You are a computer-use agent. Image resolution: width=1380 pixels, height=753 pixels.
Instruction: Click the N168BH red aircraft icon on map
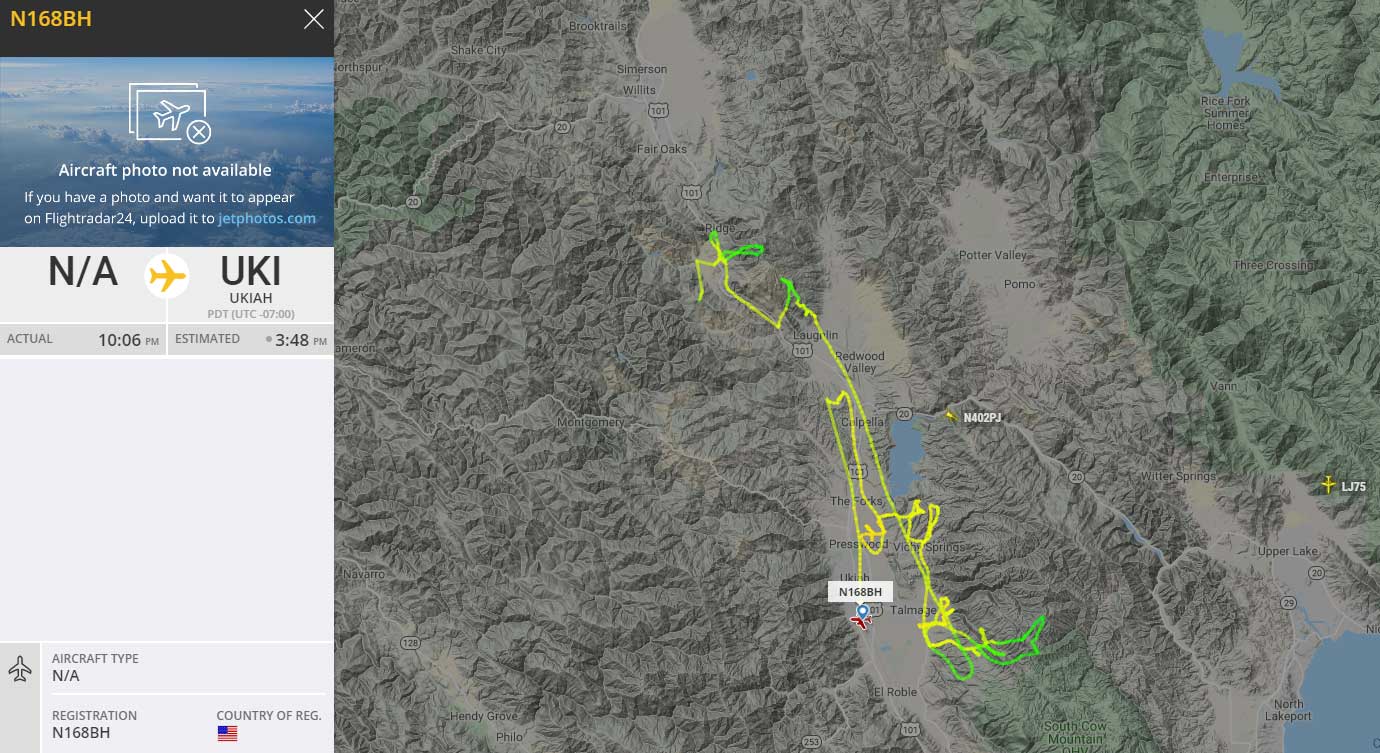pyautogui.click(x=859, y=622)
